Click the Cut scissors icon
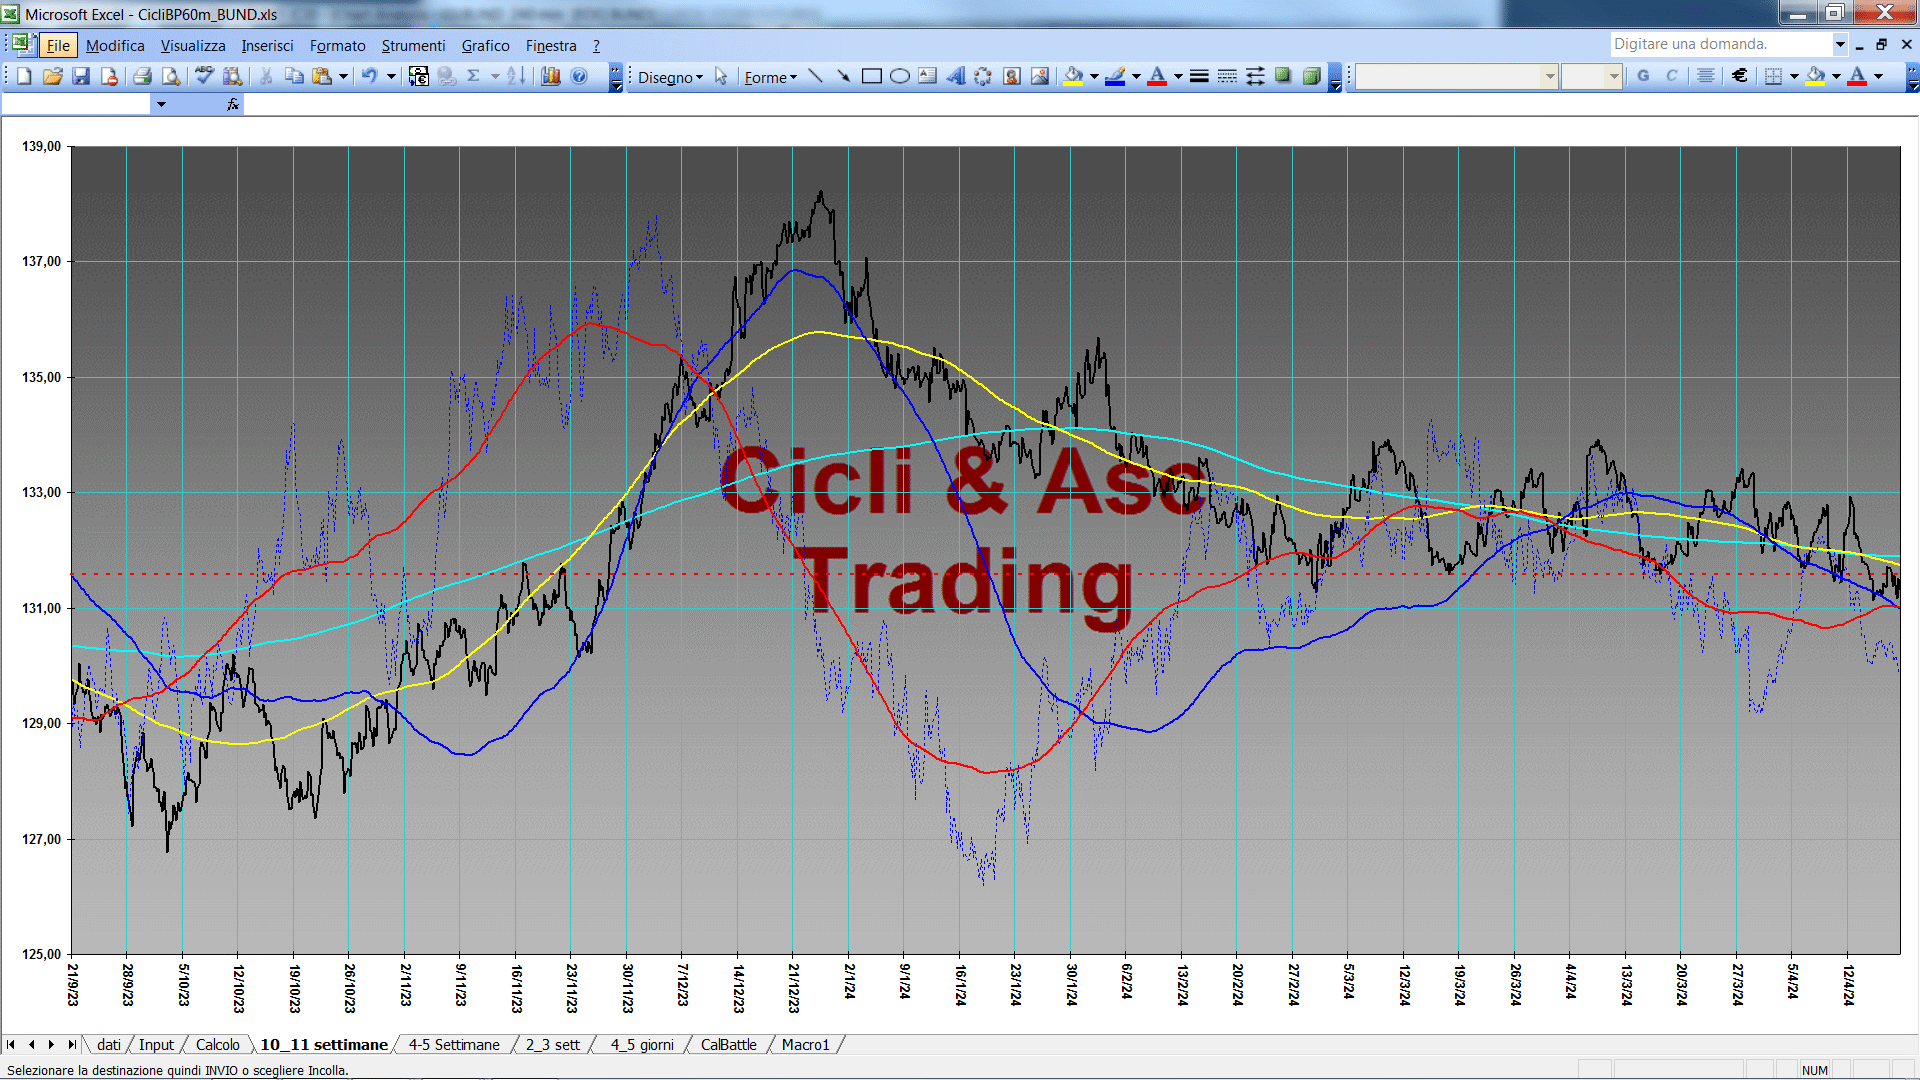Image resolution: width=1920 pixels, height=1080 pixels. [x=266, y=76]
